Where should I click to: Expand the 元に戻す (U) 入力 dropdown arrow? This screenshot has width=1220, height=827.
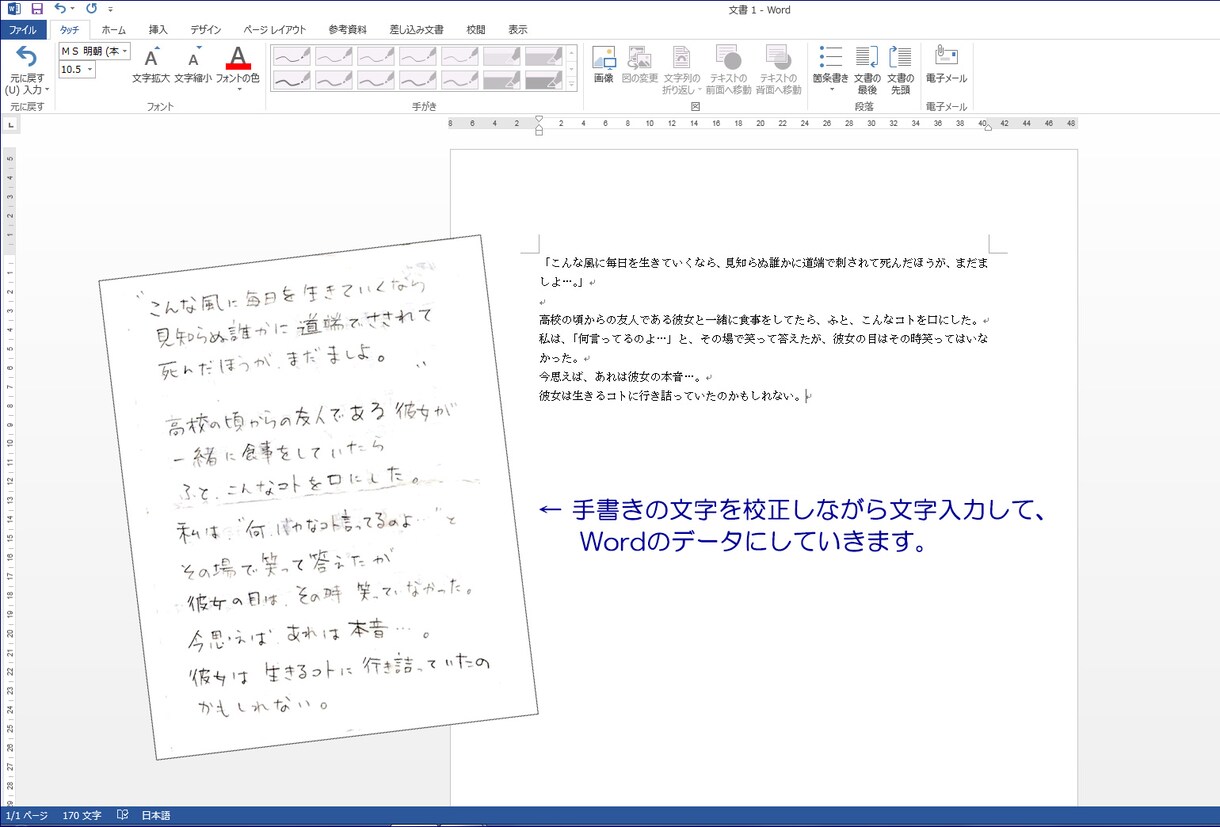[x=47, y=90]
